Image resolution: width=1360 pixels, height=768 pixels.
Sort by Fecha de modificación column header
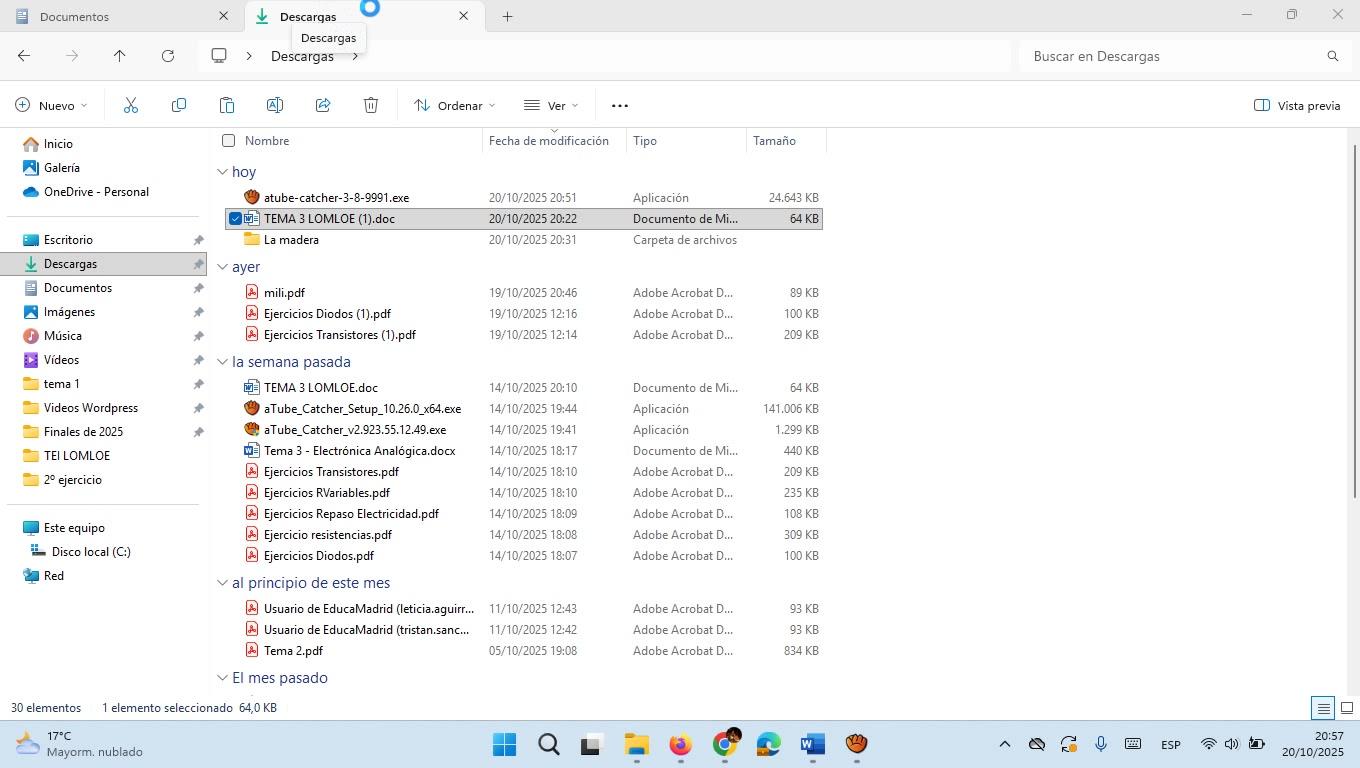coord(549,141)
